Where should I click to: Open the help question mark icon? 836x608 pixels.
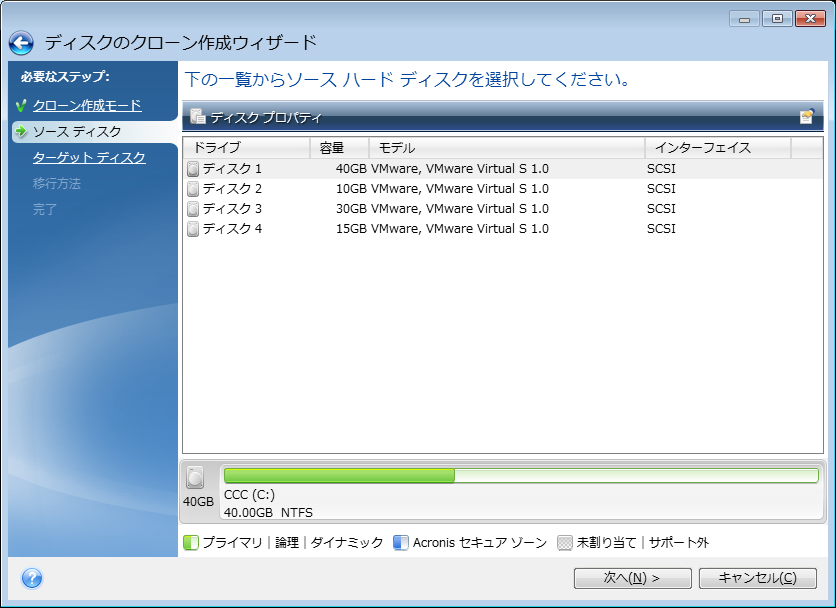tap(32, 578)
